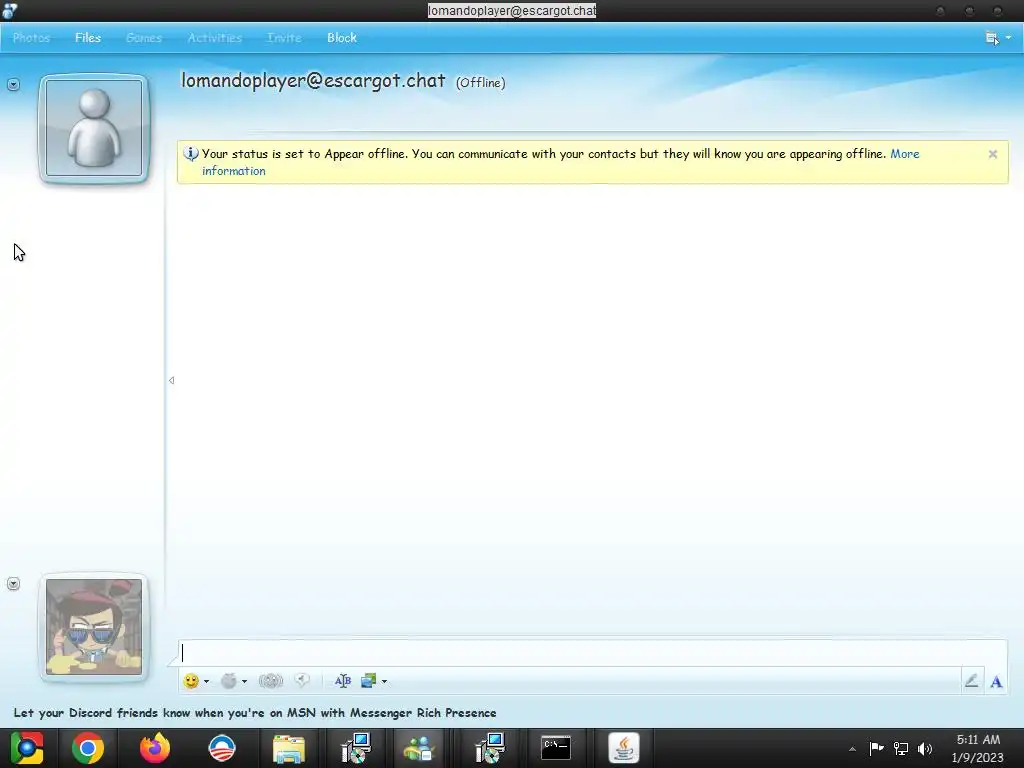Image resolution: width=1024 pixels, height=768 pixels.
Task: Click Invite in the top bar
Action: coord(284,38)
